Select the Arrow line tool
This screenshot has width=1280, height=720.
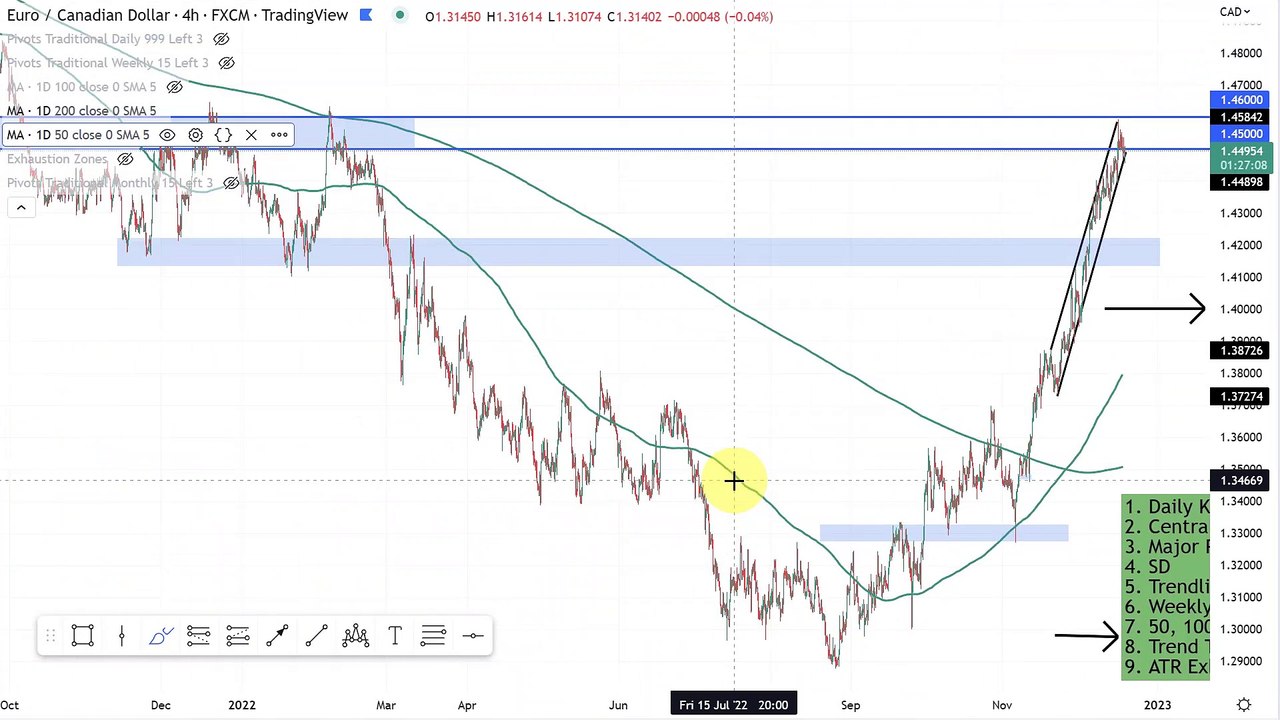click(x=277, y=636)
